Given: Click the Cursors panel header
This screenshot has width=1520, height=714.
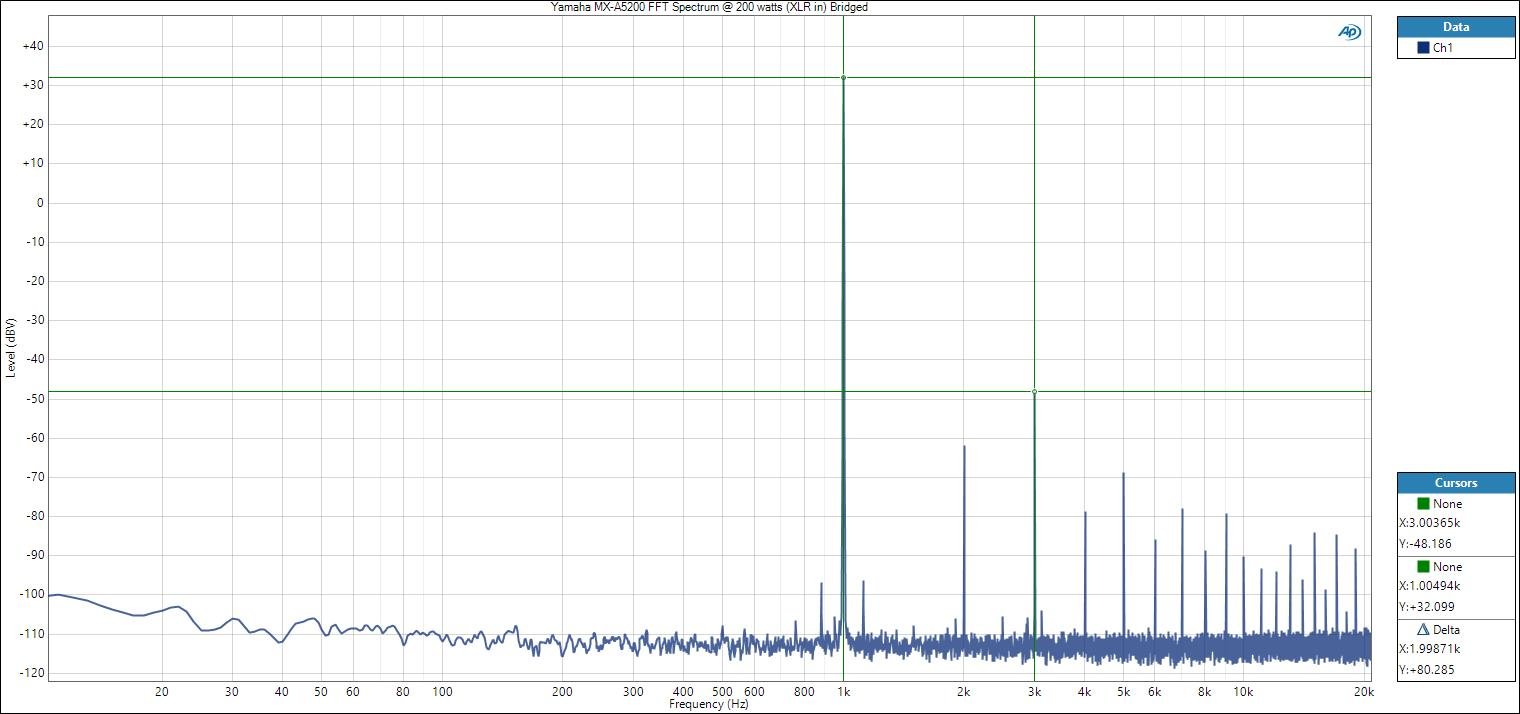Looking at the screenshot, I should (1455, 483).
